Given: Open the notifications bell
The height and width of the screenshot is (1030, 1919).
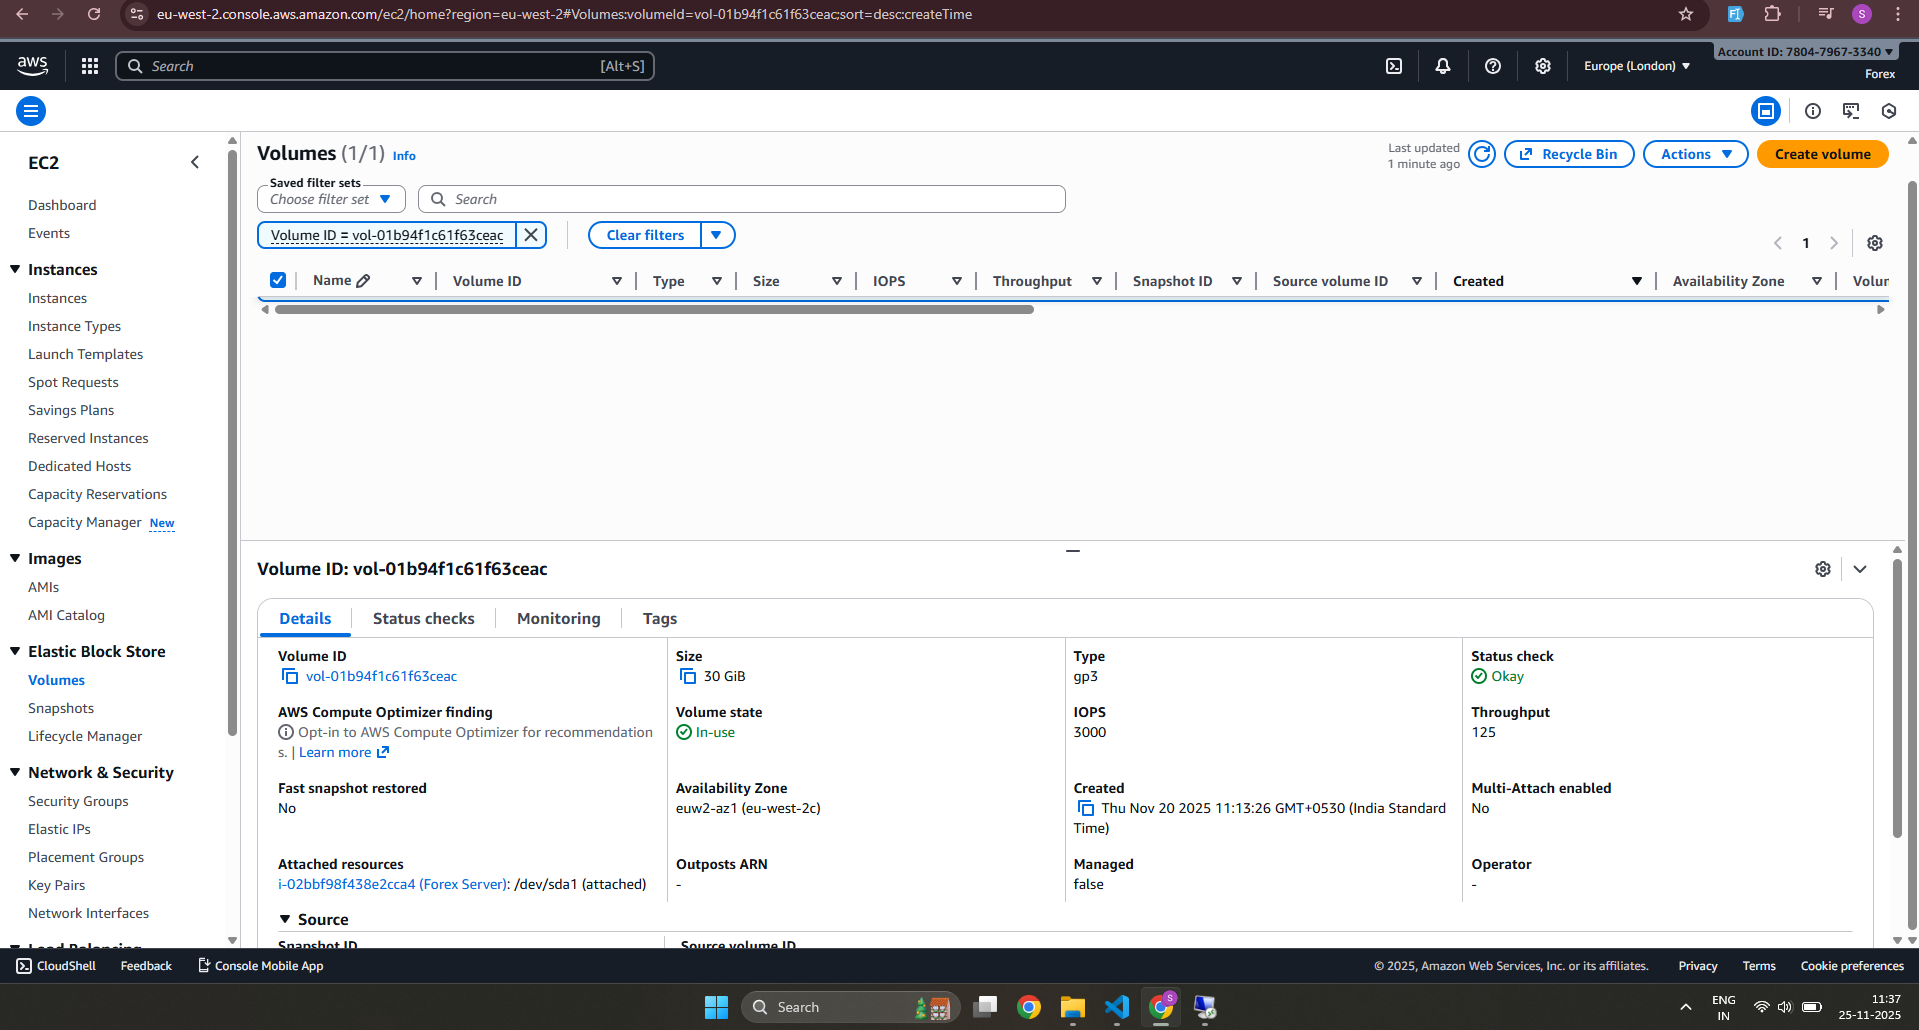Looking at the screenshot, I should pyautogui.click(x=1443, y=66).
